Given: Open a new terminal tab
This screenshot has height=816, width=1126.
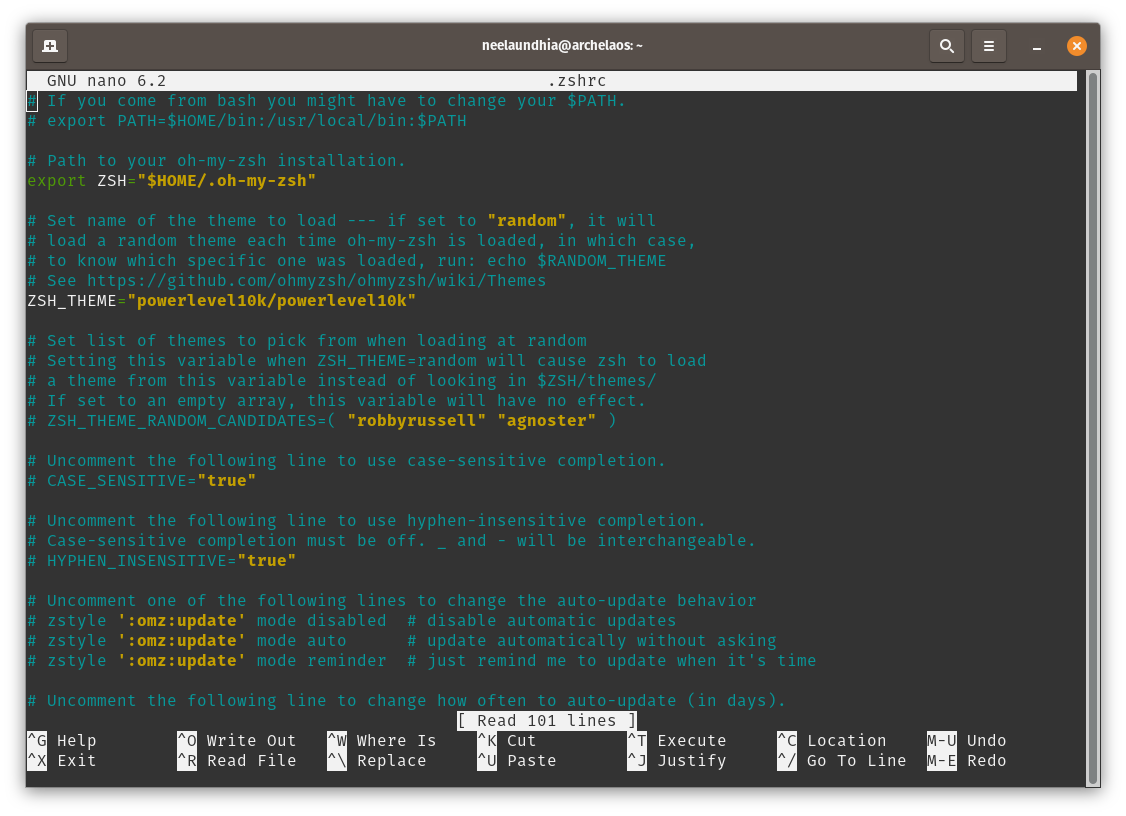Looking at the screenshot, I should coord(50,46).
